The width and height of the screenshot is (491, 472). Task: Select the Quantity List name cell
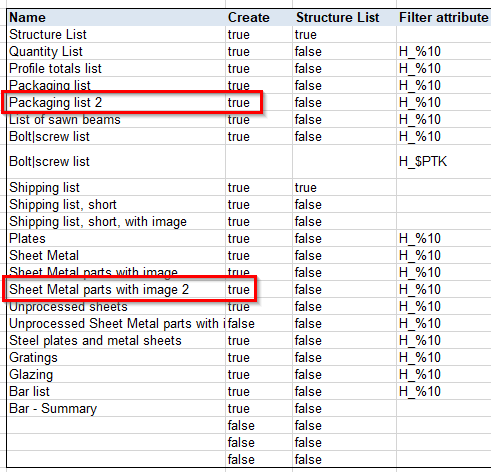(116, 51)
